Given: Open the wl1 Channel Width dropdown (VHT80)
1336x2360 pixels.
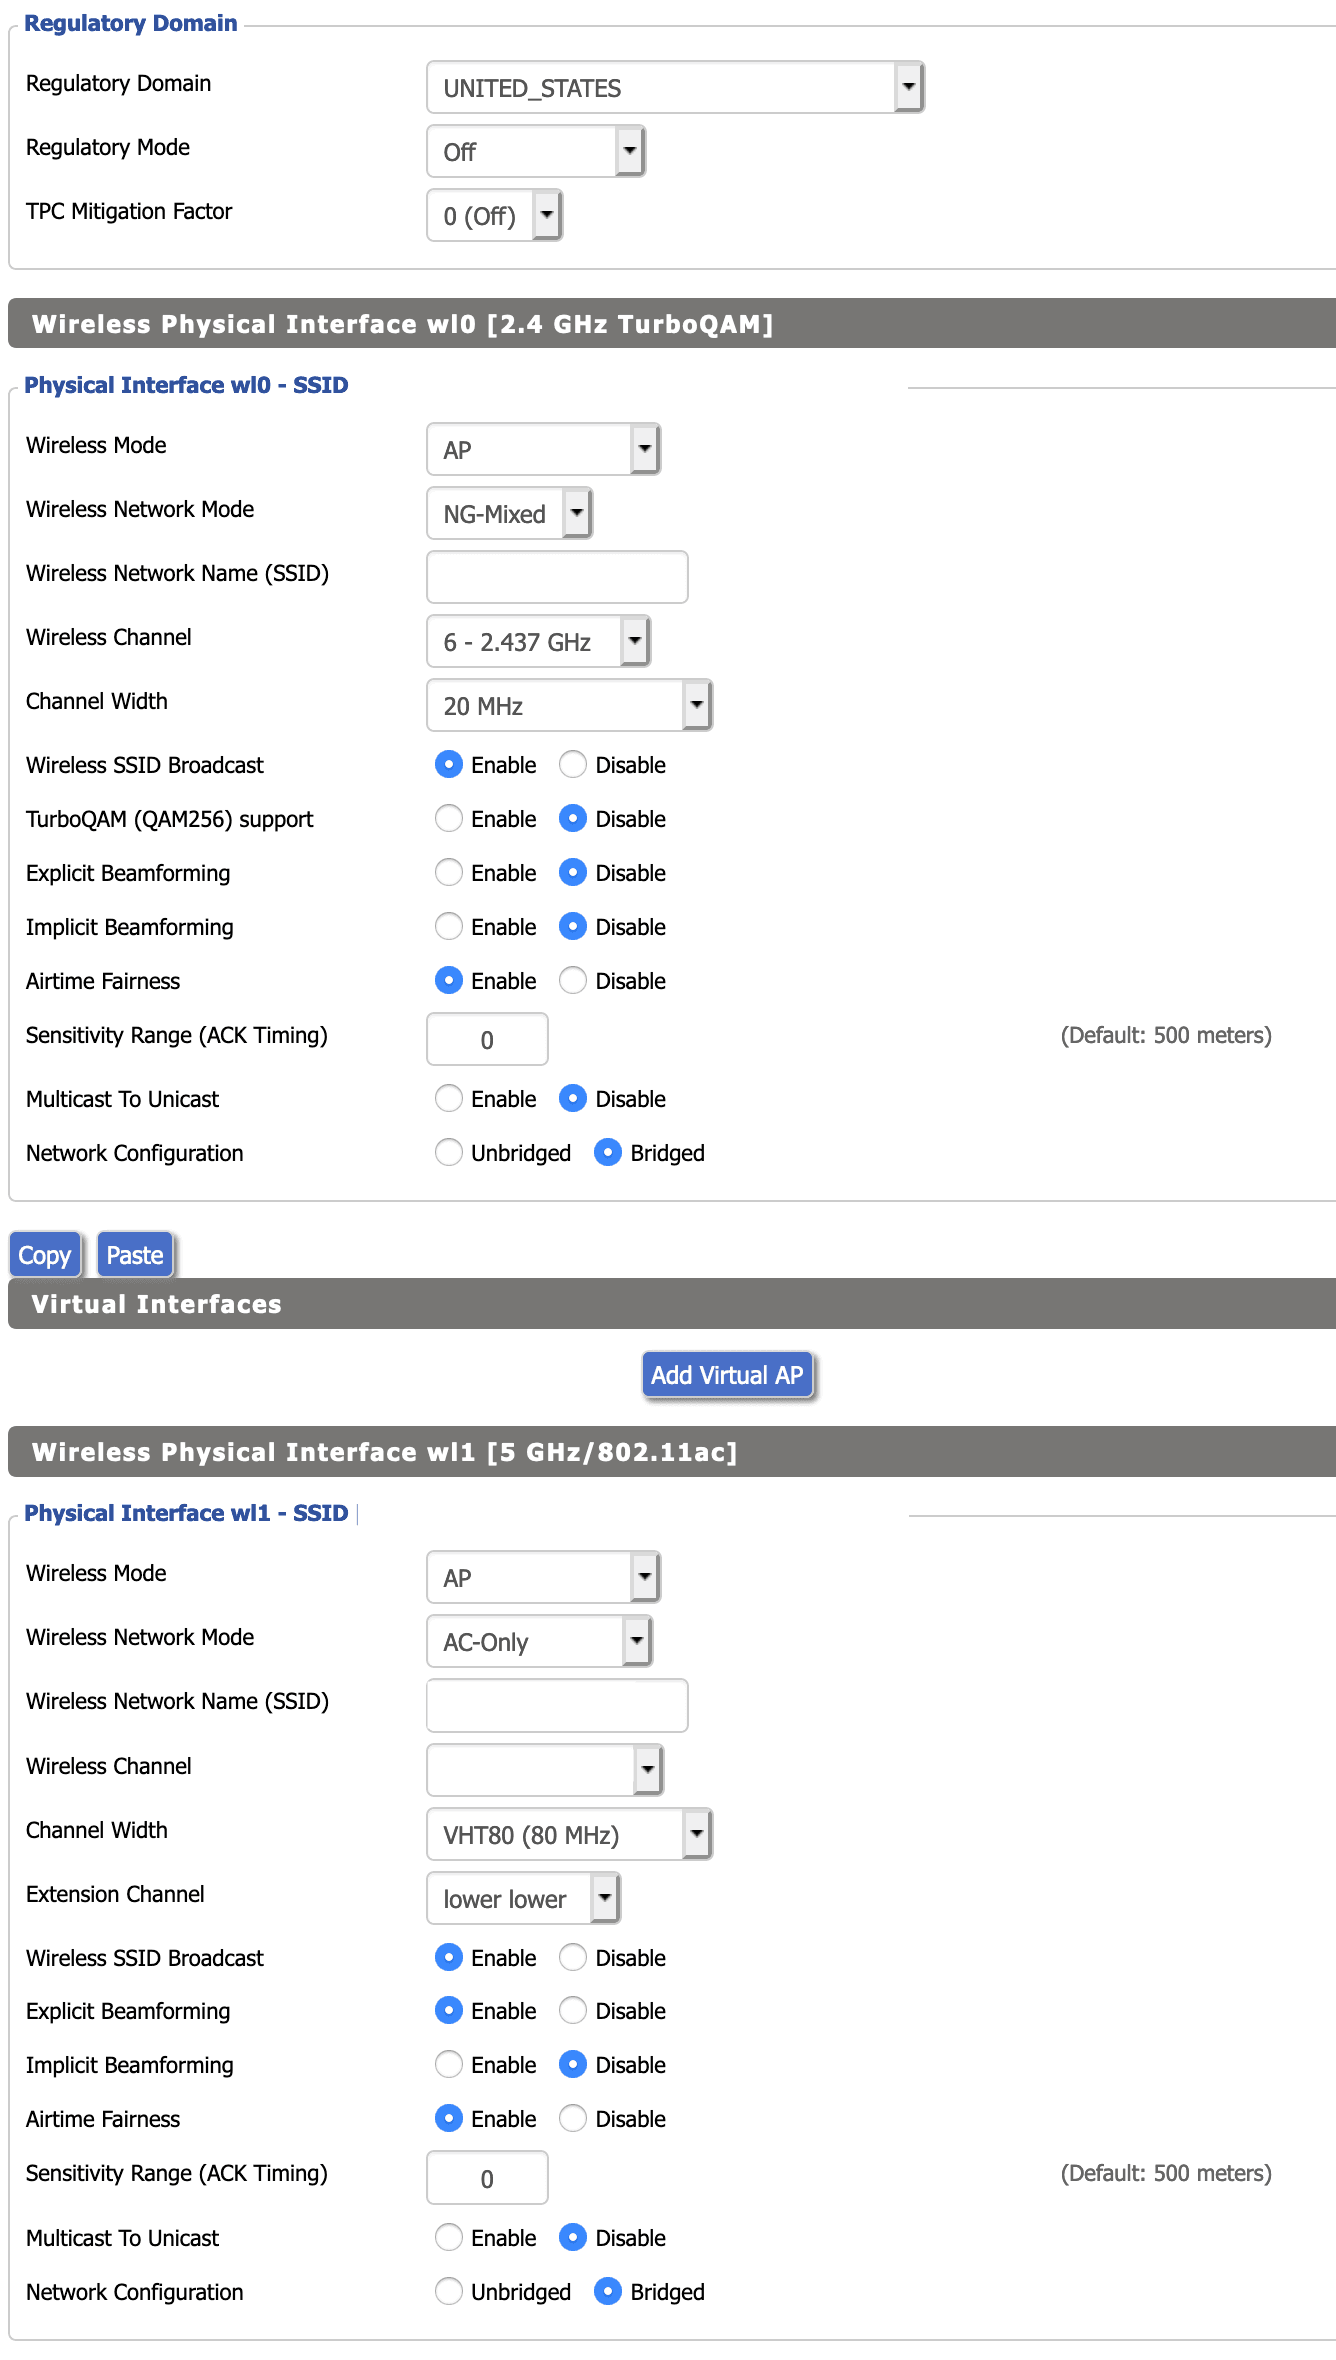Looking at the screenshot, I should click(x=569, y=1834).
